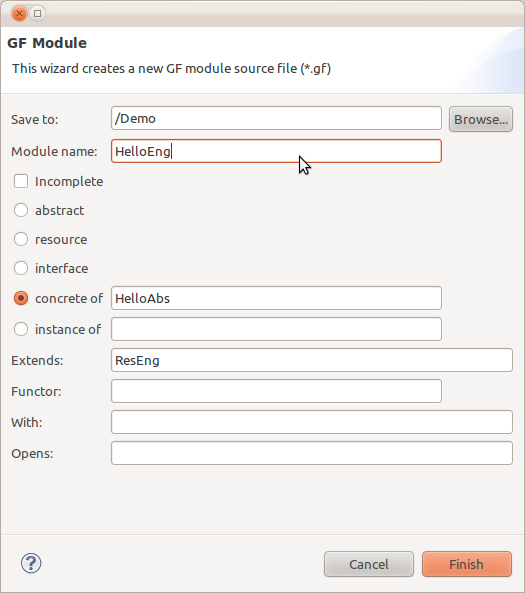Click the Finish button

pos(467,564)
